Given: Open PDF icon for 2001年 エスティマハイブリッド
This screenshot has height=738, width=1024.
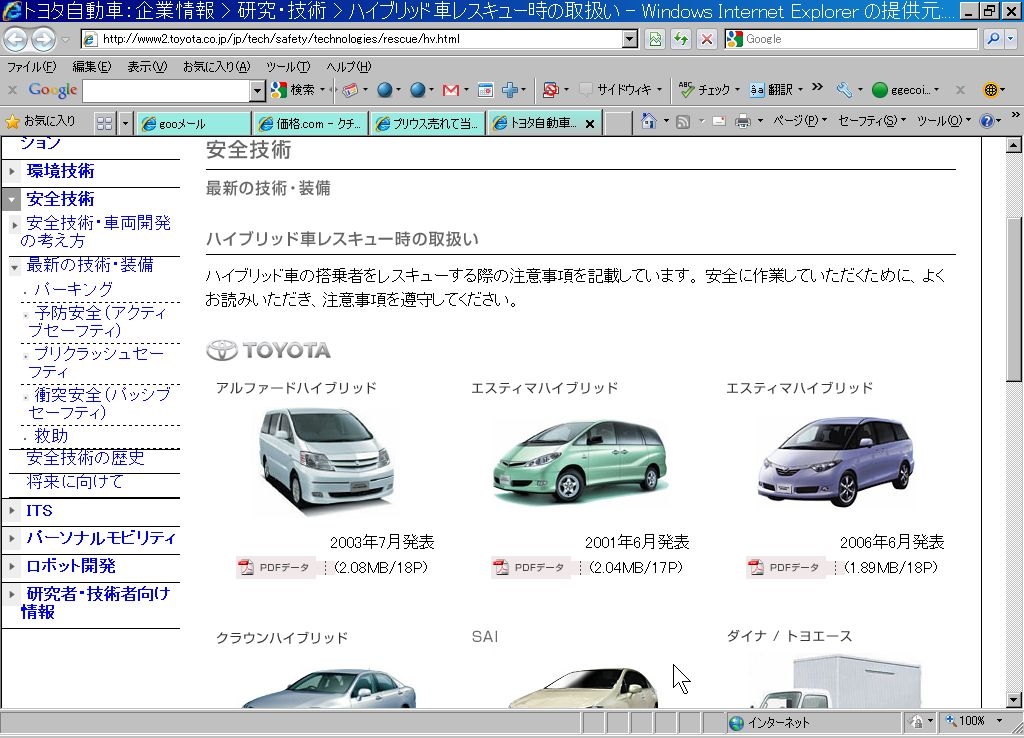Looking at the screenshot, I should [500, 567].
